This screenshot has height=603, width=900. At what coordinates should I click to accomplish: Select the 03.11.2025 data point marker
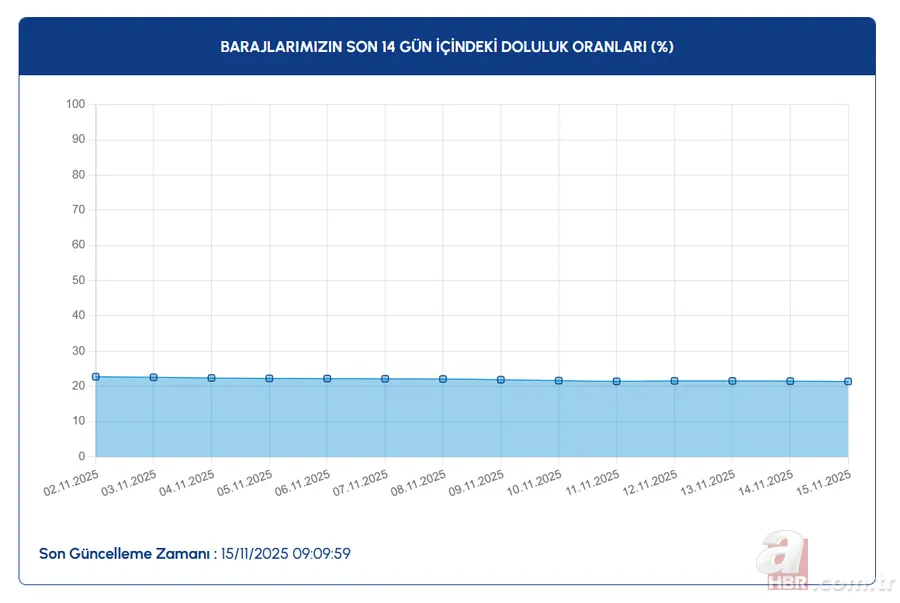tap(154, 377)
